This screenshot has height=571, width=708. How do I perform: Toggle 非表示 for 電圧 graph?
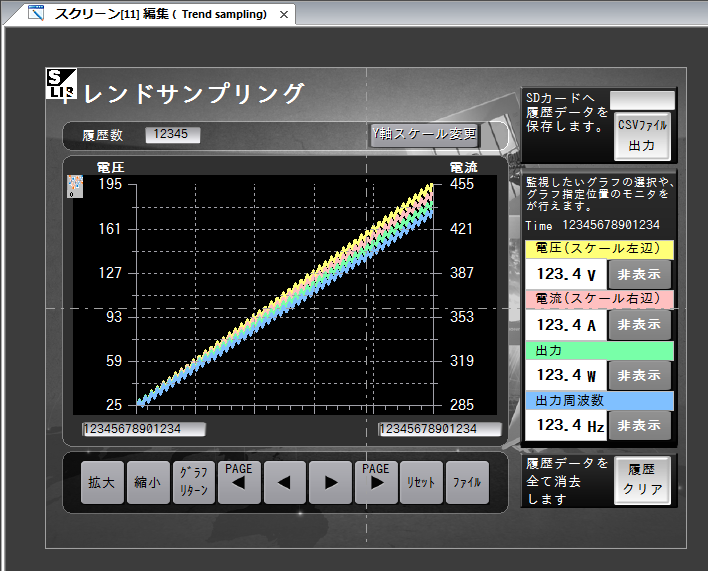640,274
